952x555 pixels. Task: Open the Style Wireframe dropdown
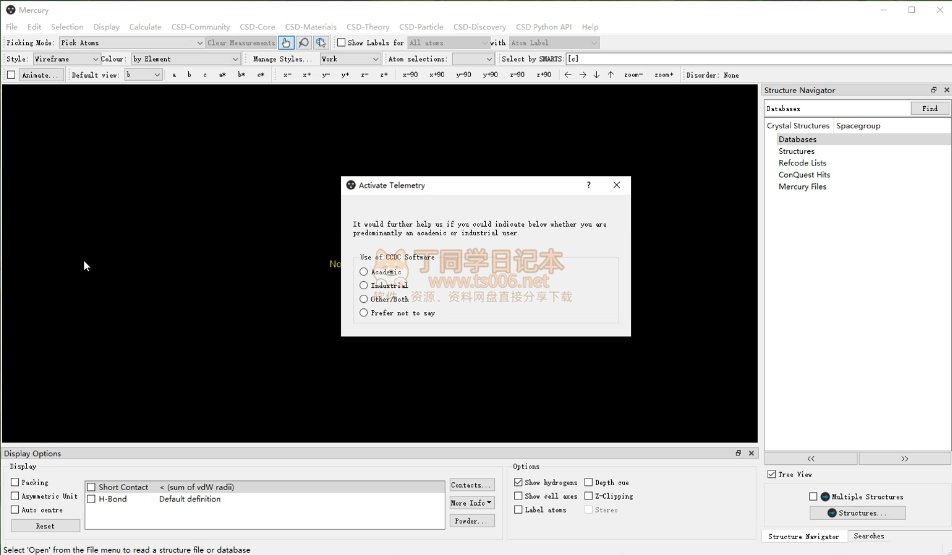(x=65, y=59)
